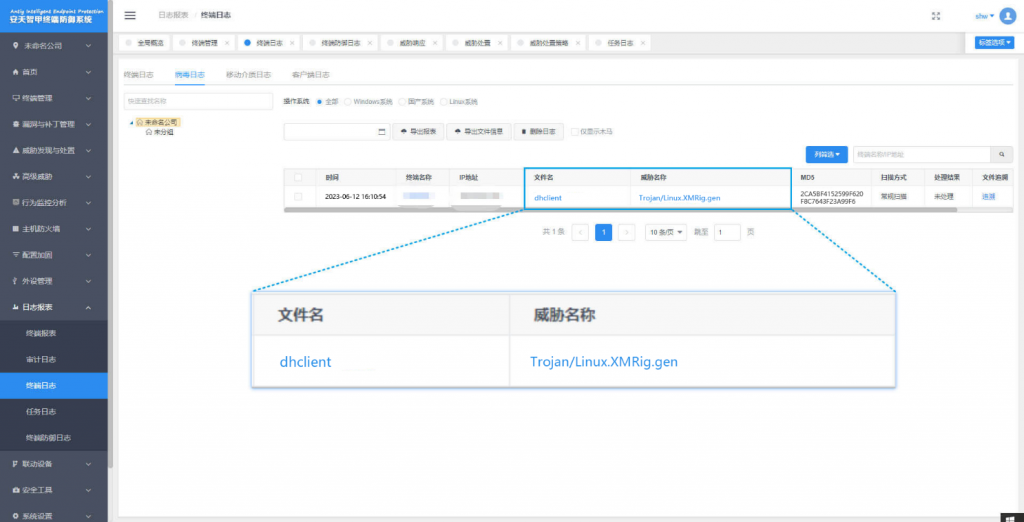Screen dimensions: 1024x522
Task: Expand the 外设管理 sidebar menu
Action: click(54, 281)
